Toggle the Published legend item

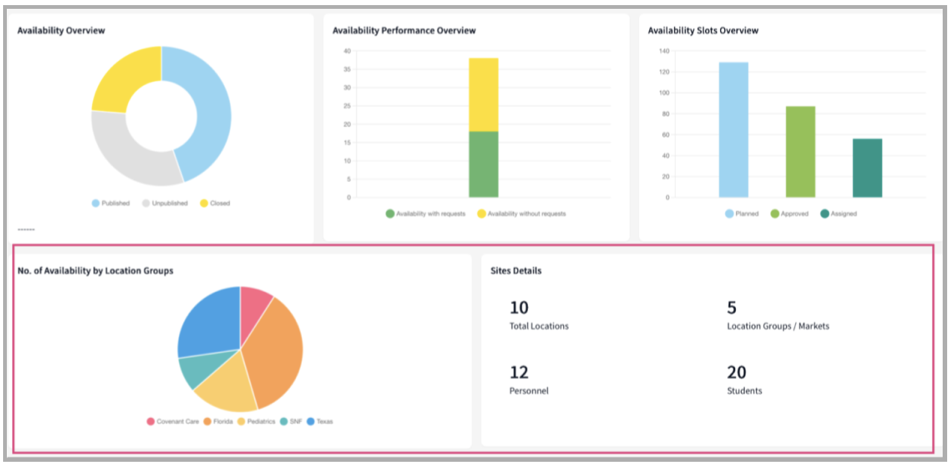coord(111,203)
